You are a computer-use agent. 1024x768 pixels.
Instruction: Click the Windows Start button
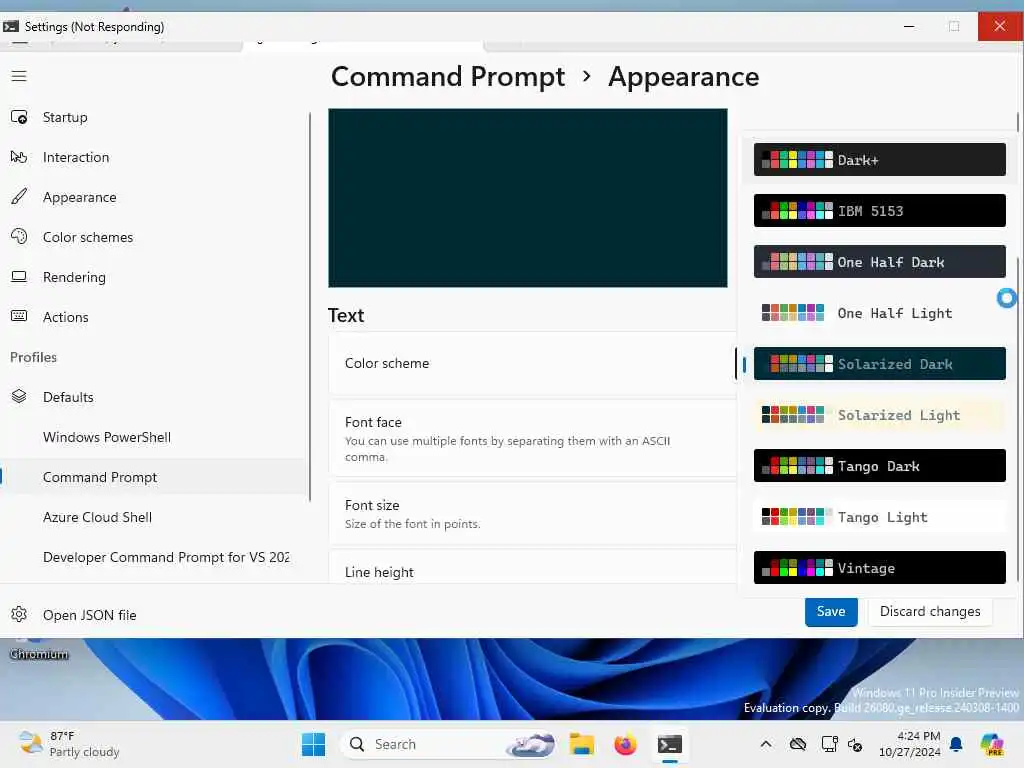pyautogui.click(x=313, y=744)
